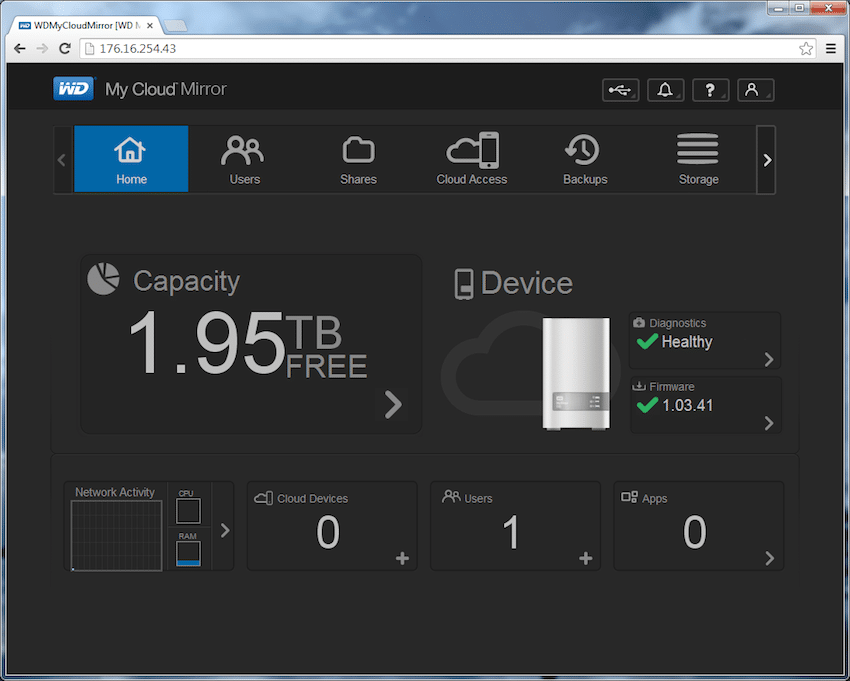Viewport: 850px width, 681px height.
Task: Click the CPU usage indicator box
Action: tap(188, 511)
